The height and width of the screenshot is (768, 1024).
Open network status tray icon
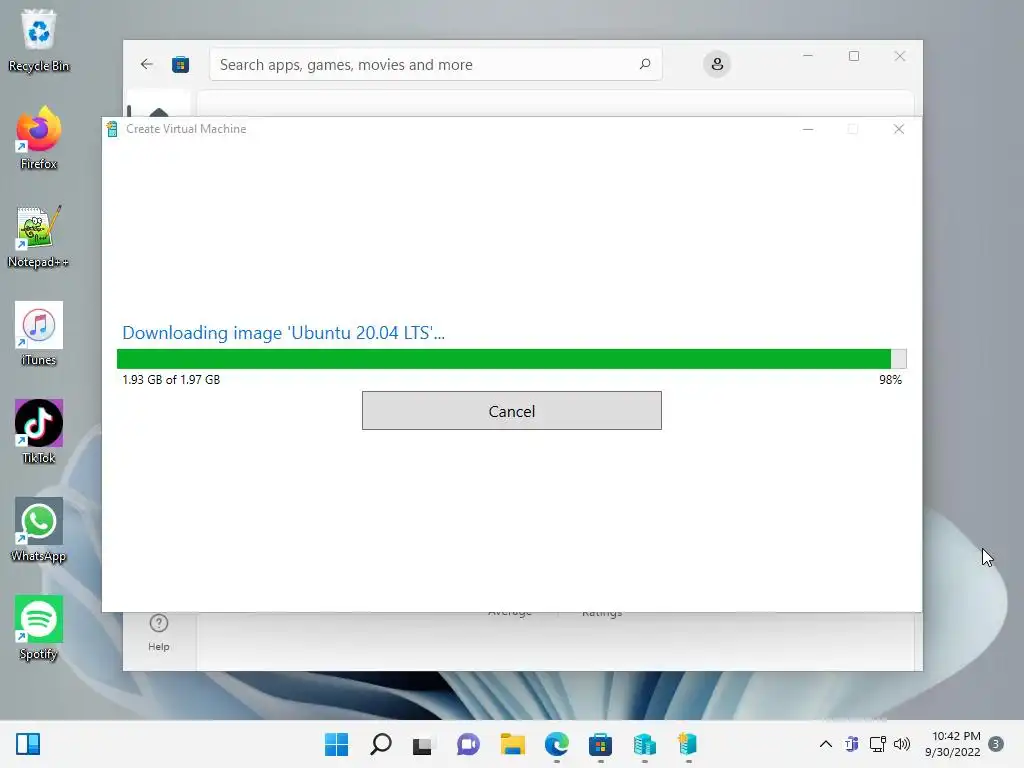tap(877, 744)
